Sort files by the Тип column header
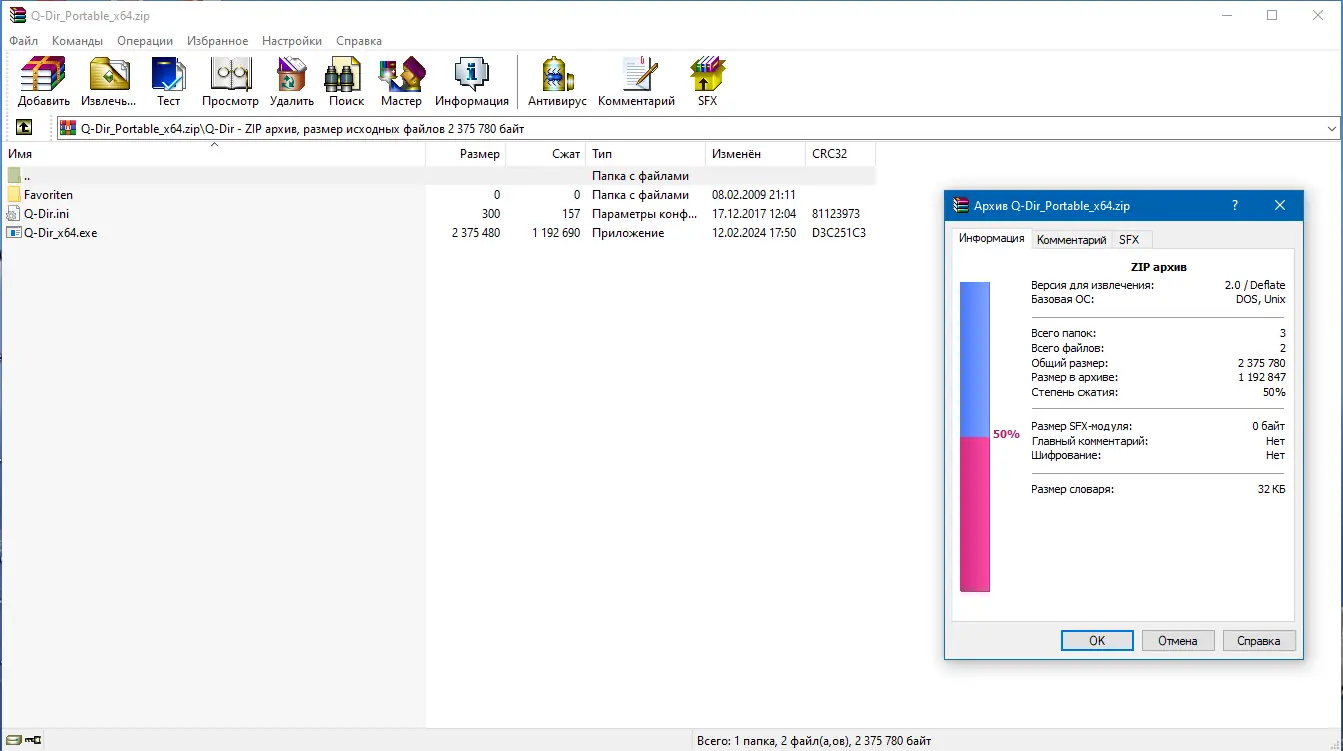 point(645,154)
